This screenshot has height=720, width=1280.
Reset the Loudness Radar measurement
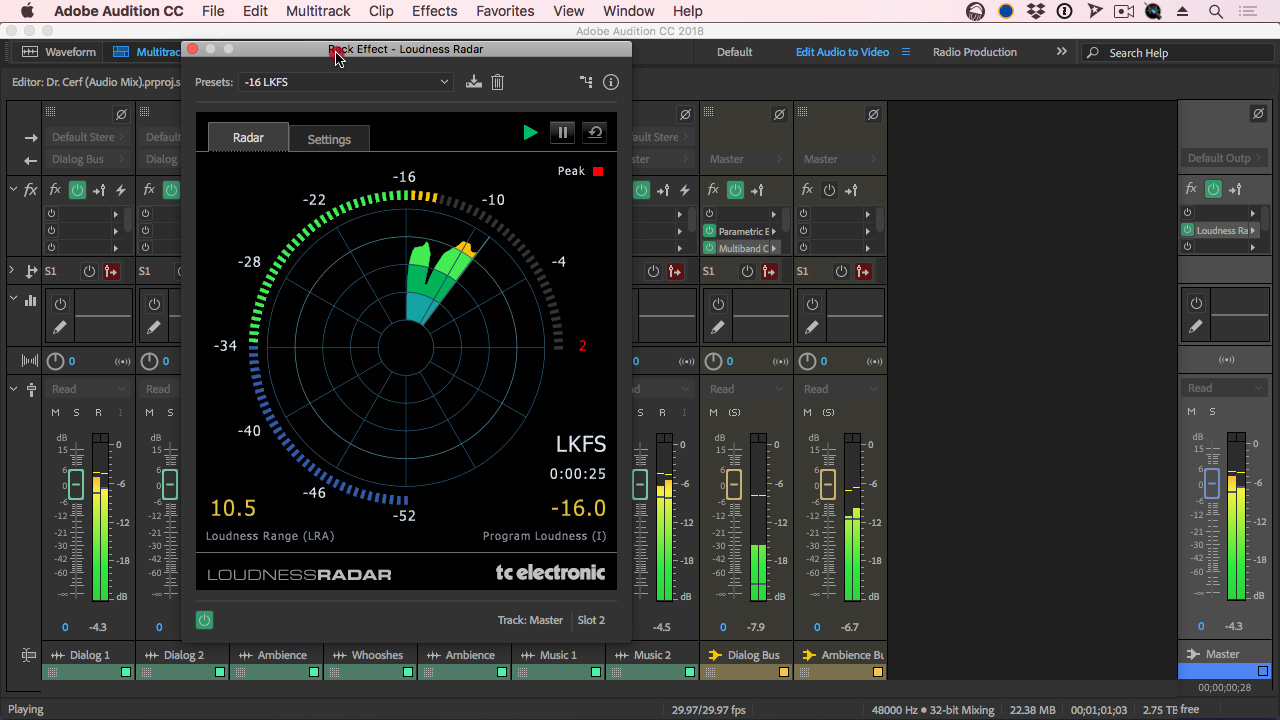(x=595, y=132)
